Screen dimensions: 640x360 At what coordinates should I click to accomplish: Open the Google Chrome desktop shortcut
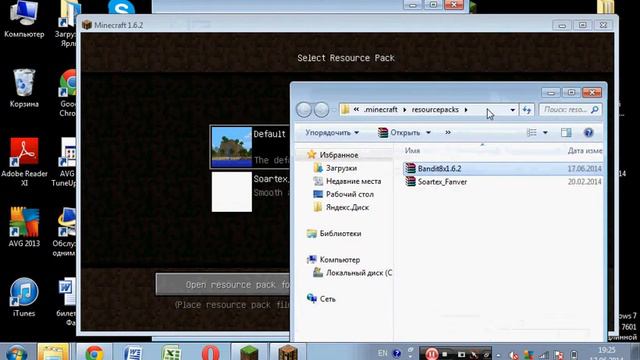[68, 92]
